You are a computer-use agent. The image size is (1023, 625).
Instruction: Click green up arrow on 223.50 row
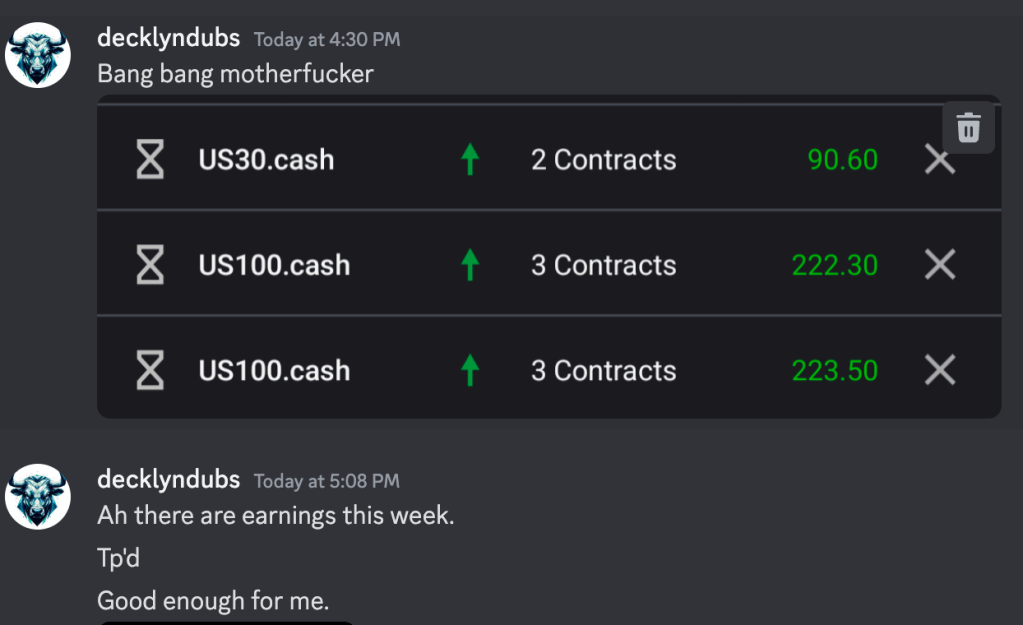(x=469, y=370)
